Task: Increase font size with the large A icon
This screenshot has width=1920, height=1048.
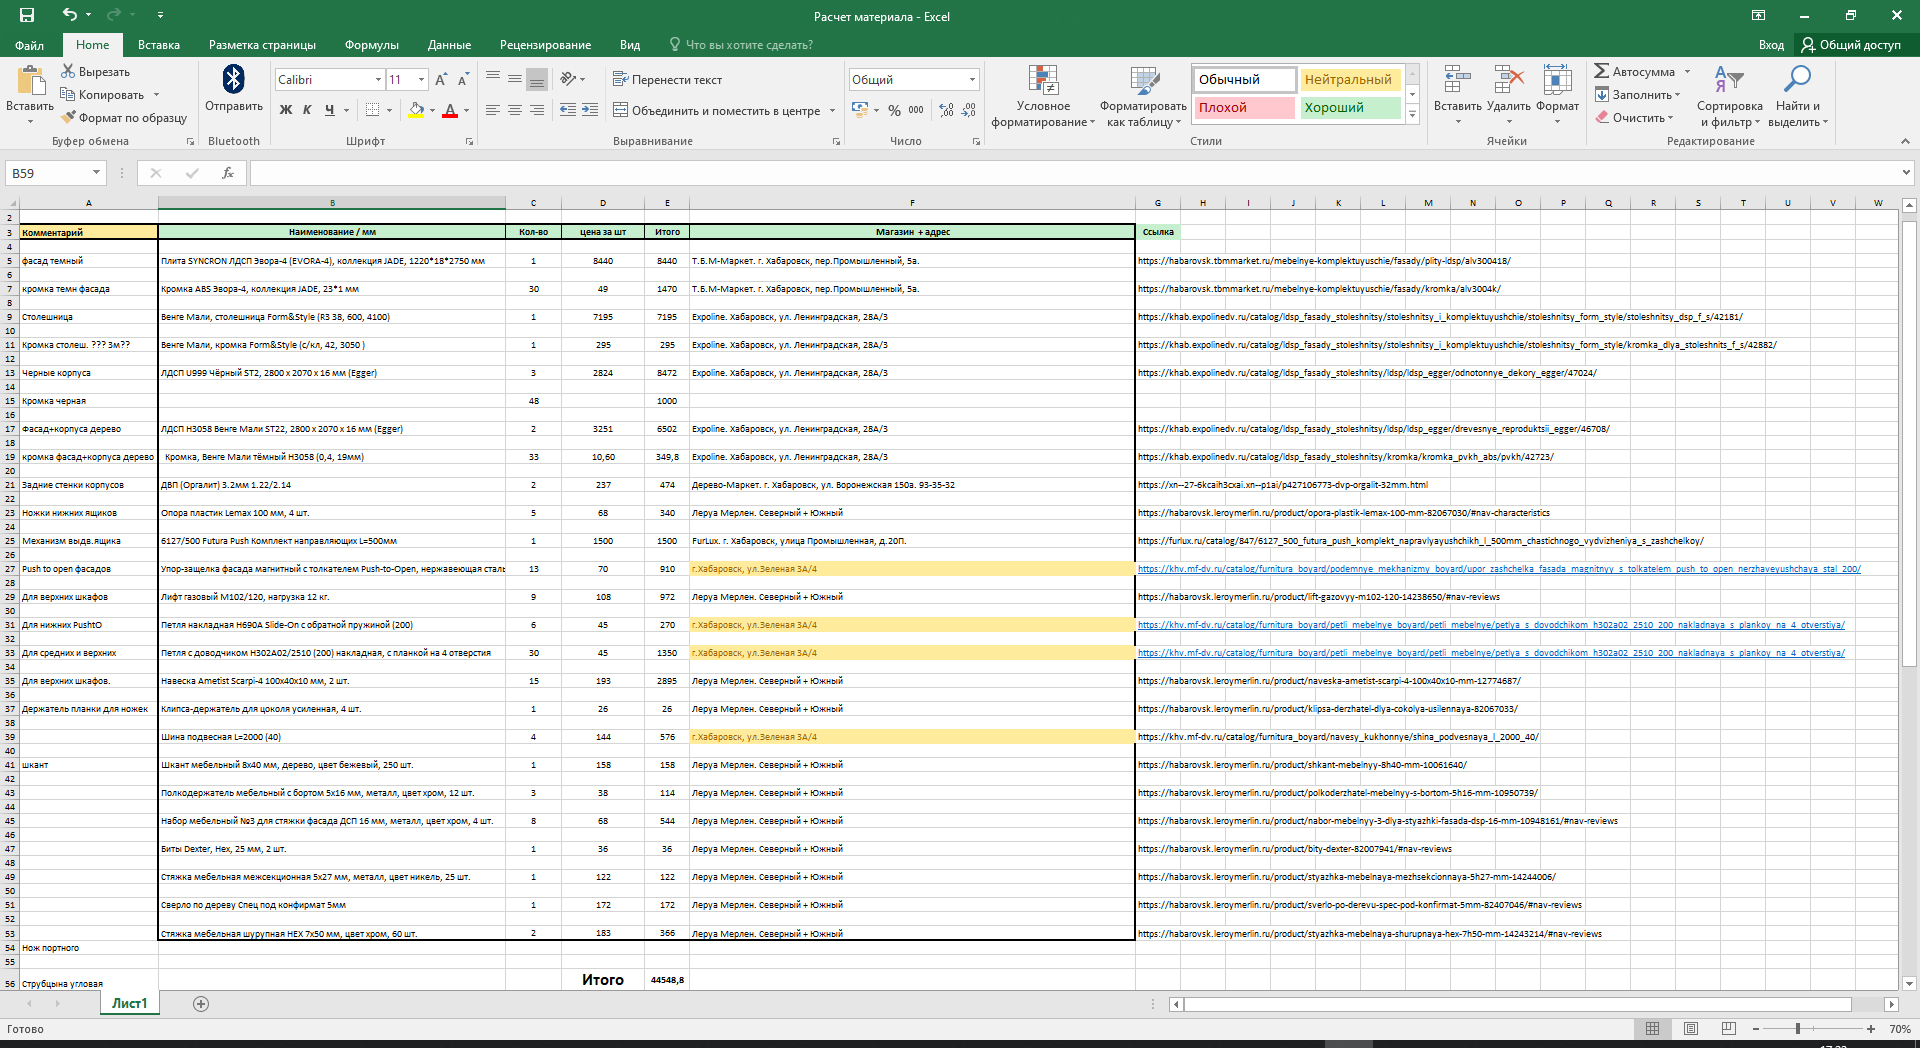Action: click(x=441, y=79)
